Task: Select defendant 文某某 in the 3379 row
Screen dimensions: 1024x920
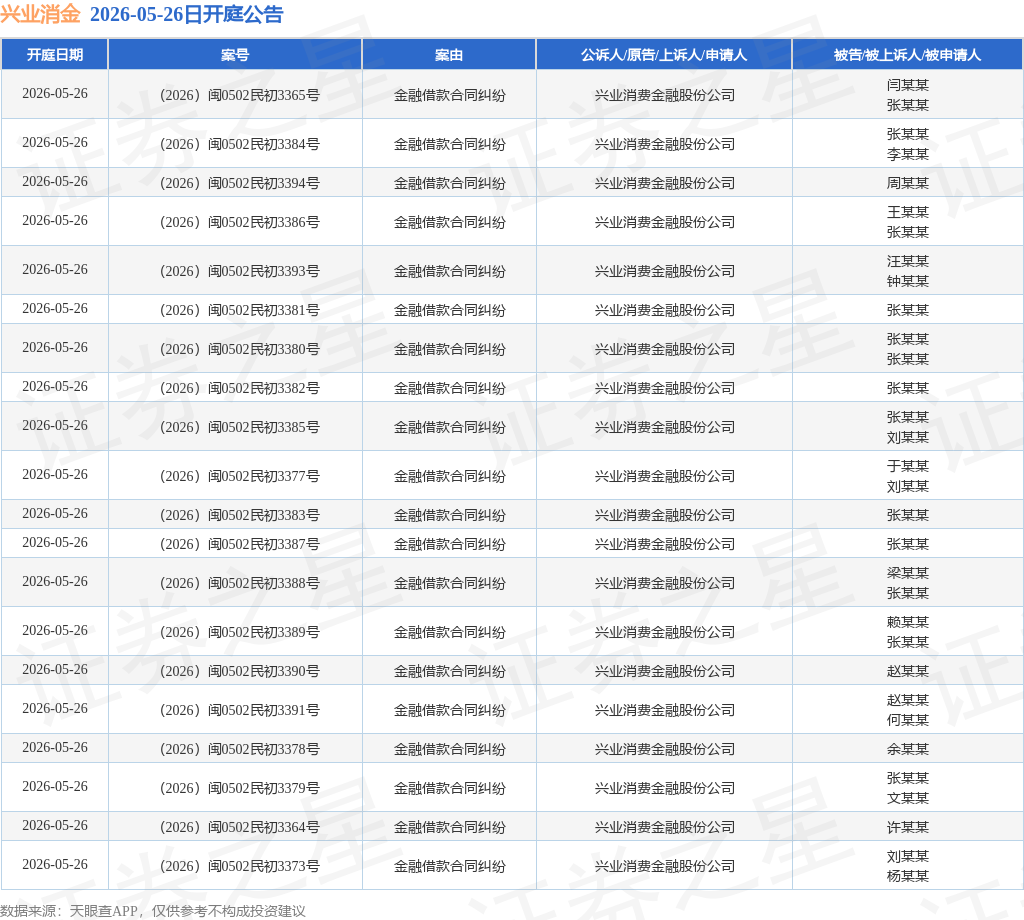Action: pyautogui.click(x=908, y=799)
